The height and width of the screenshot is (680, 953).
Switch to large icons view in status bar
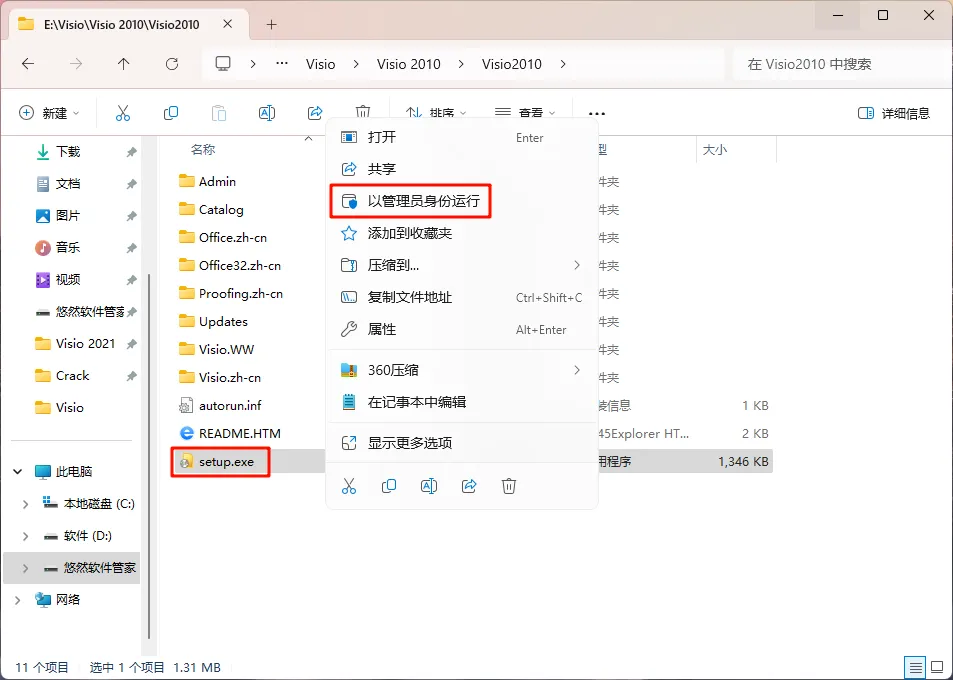[938, 667]
